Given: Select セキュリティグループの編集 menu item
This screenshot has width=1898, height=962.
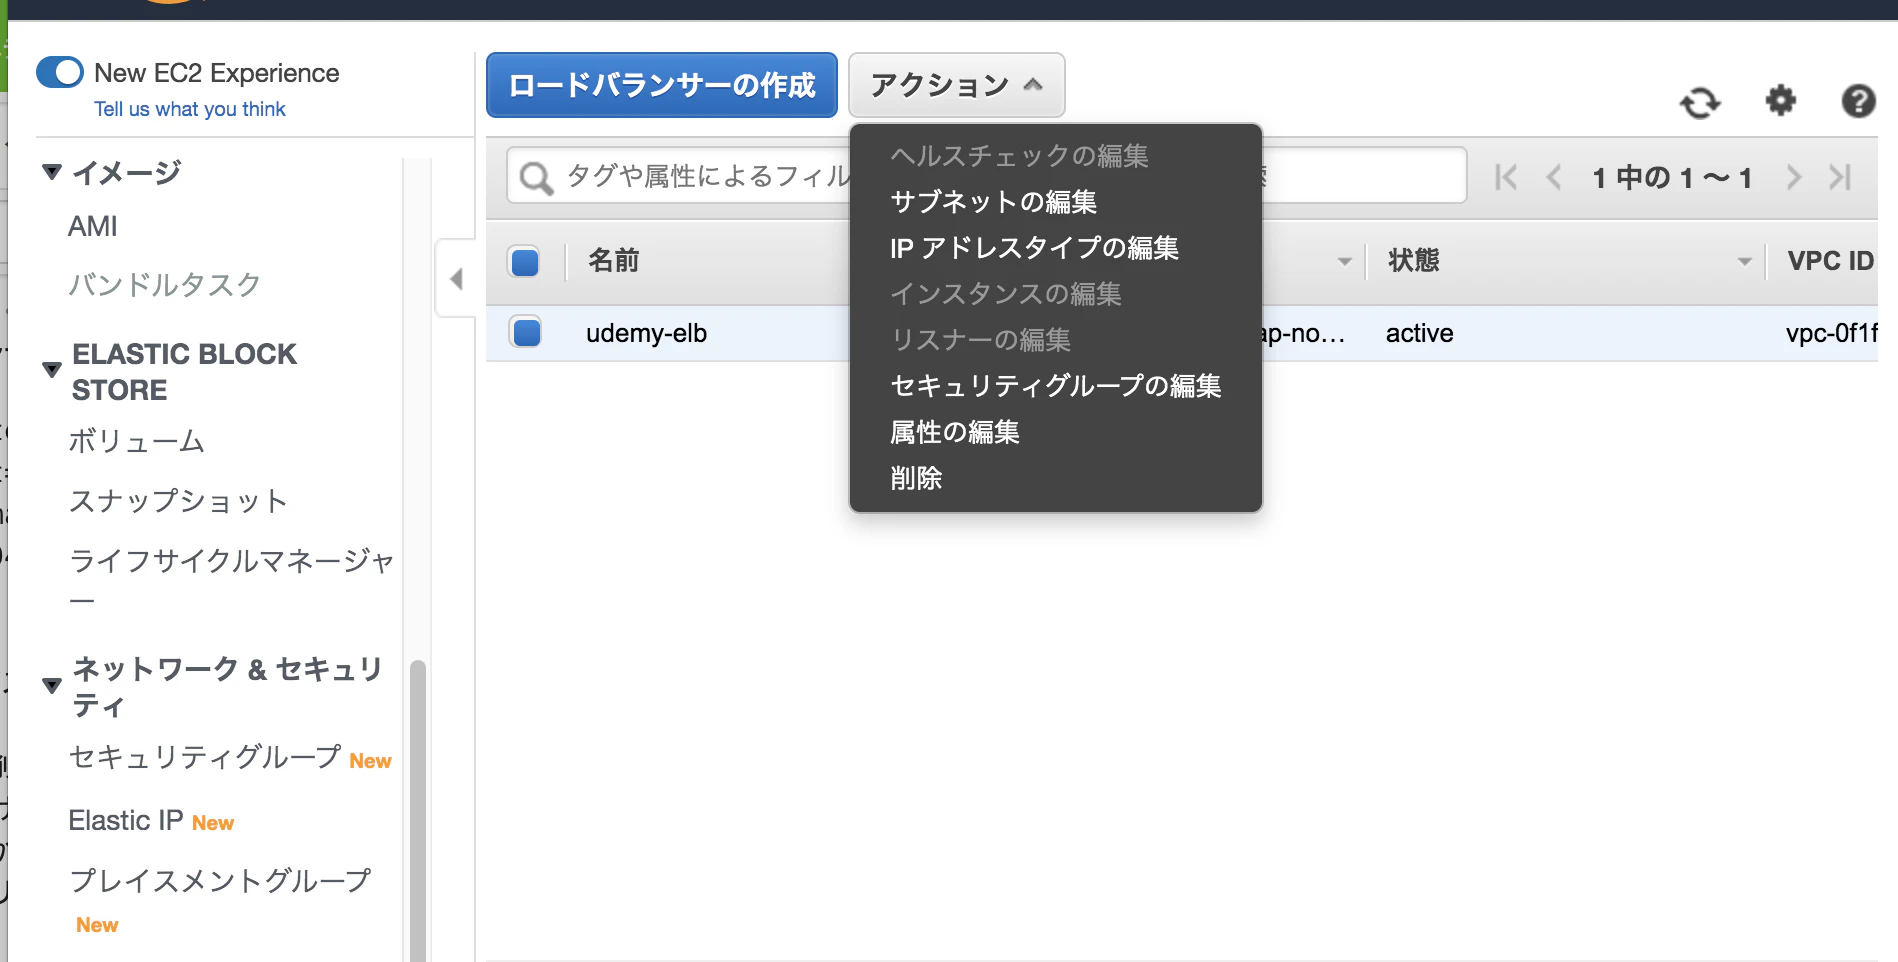Looking at the screenshot, I should (1055, 386).
